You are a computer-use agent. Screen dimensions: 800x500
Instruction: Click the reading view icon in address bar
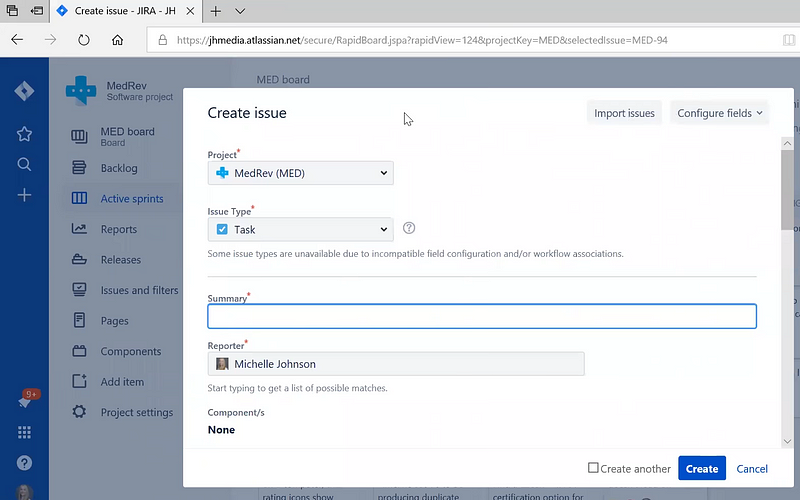789,40
